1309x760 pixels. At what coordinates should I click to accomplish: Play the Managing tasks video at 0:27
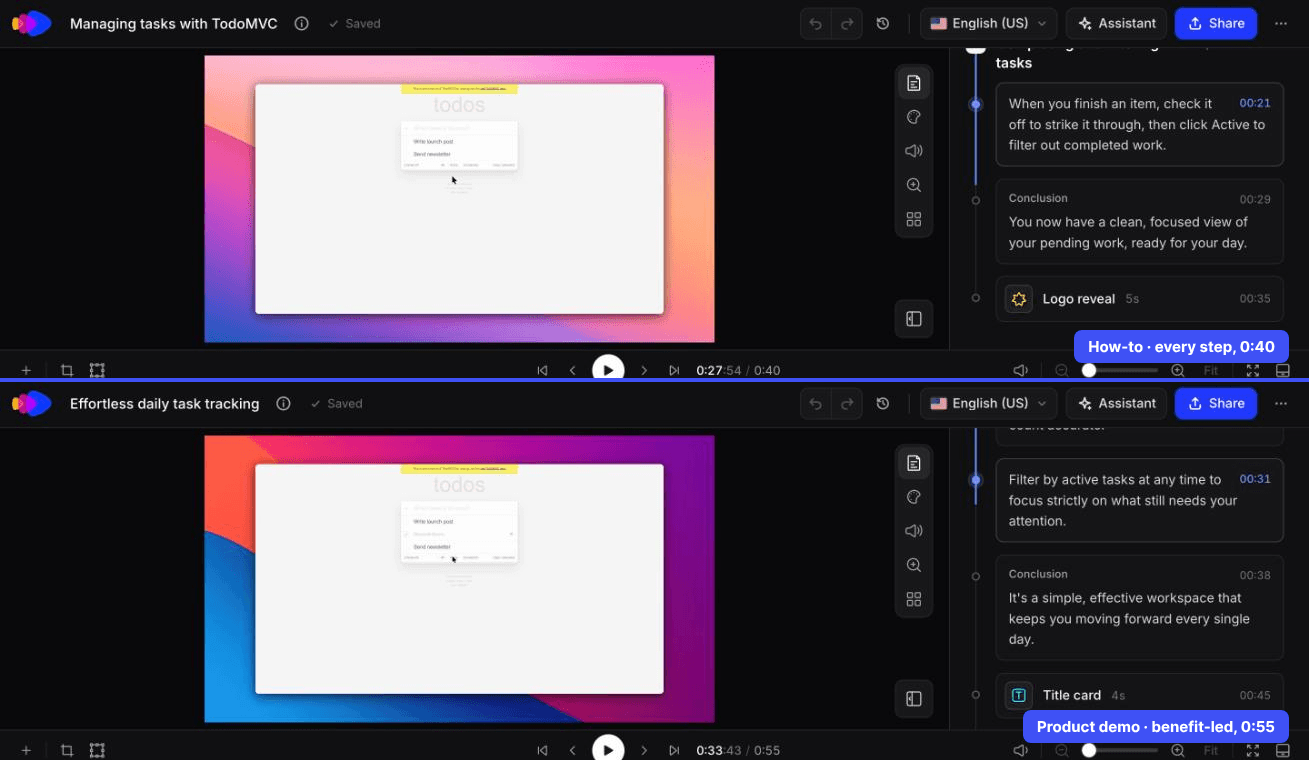(608, 367)
